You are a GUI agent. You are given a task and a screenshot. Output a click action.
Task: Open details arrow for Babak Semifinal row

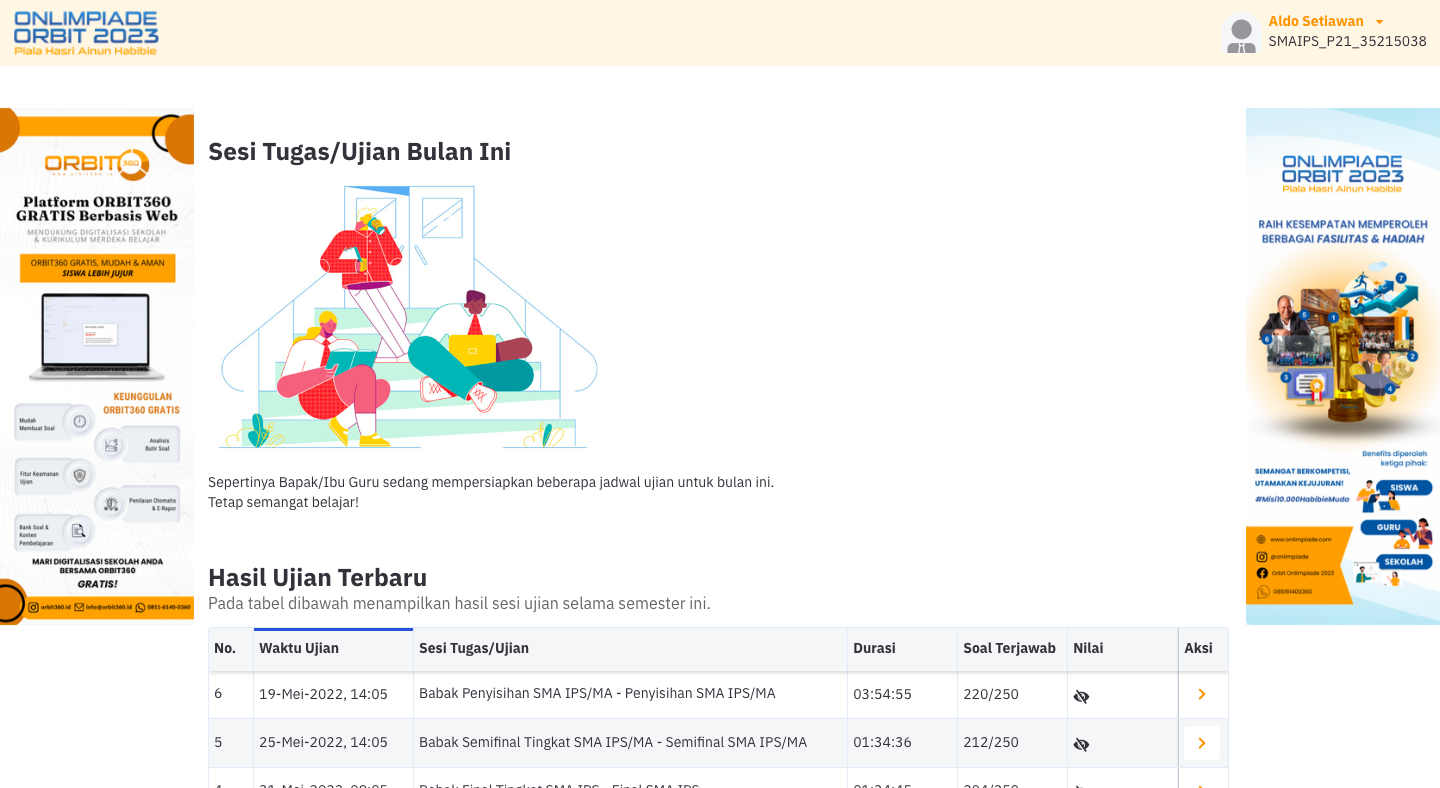coord(1201,743)
